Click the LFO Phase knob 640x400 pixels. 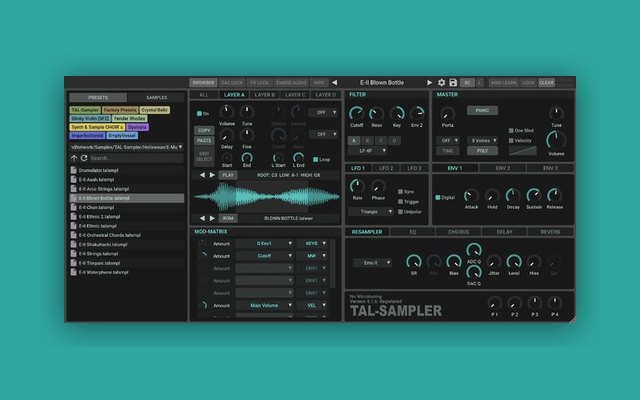click(x=378, y=187)
